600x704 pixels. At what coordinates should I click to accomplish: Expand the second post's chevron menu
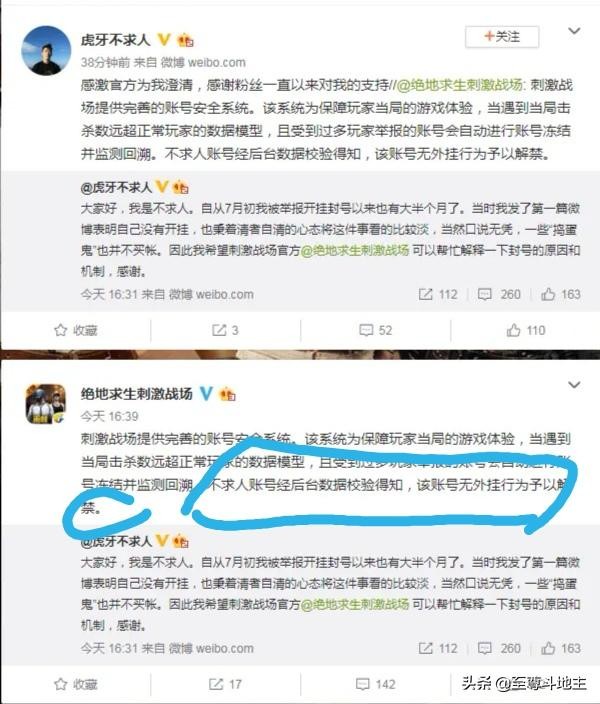tap(574, 385)
